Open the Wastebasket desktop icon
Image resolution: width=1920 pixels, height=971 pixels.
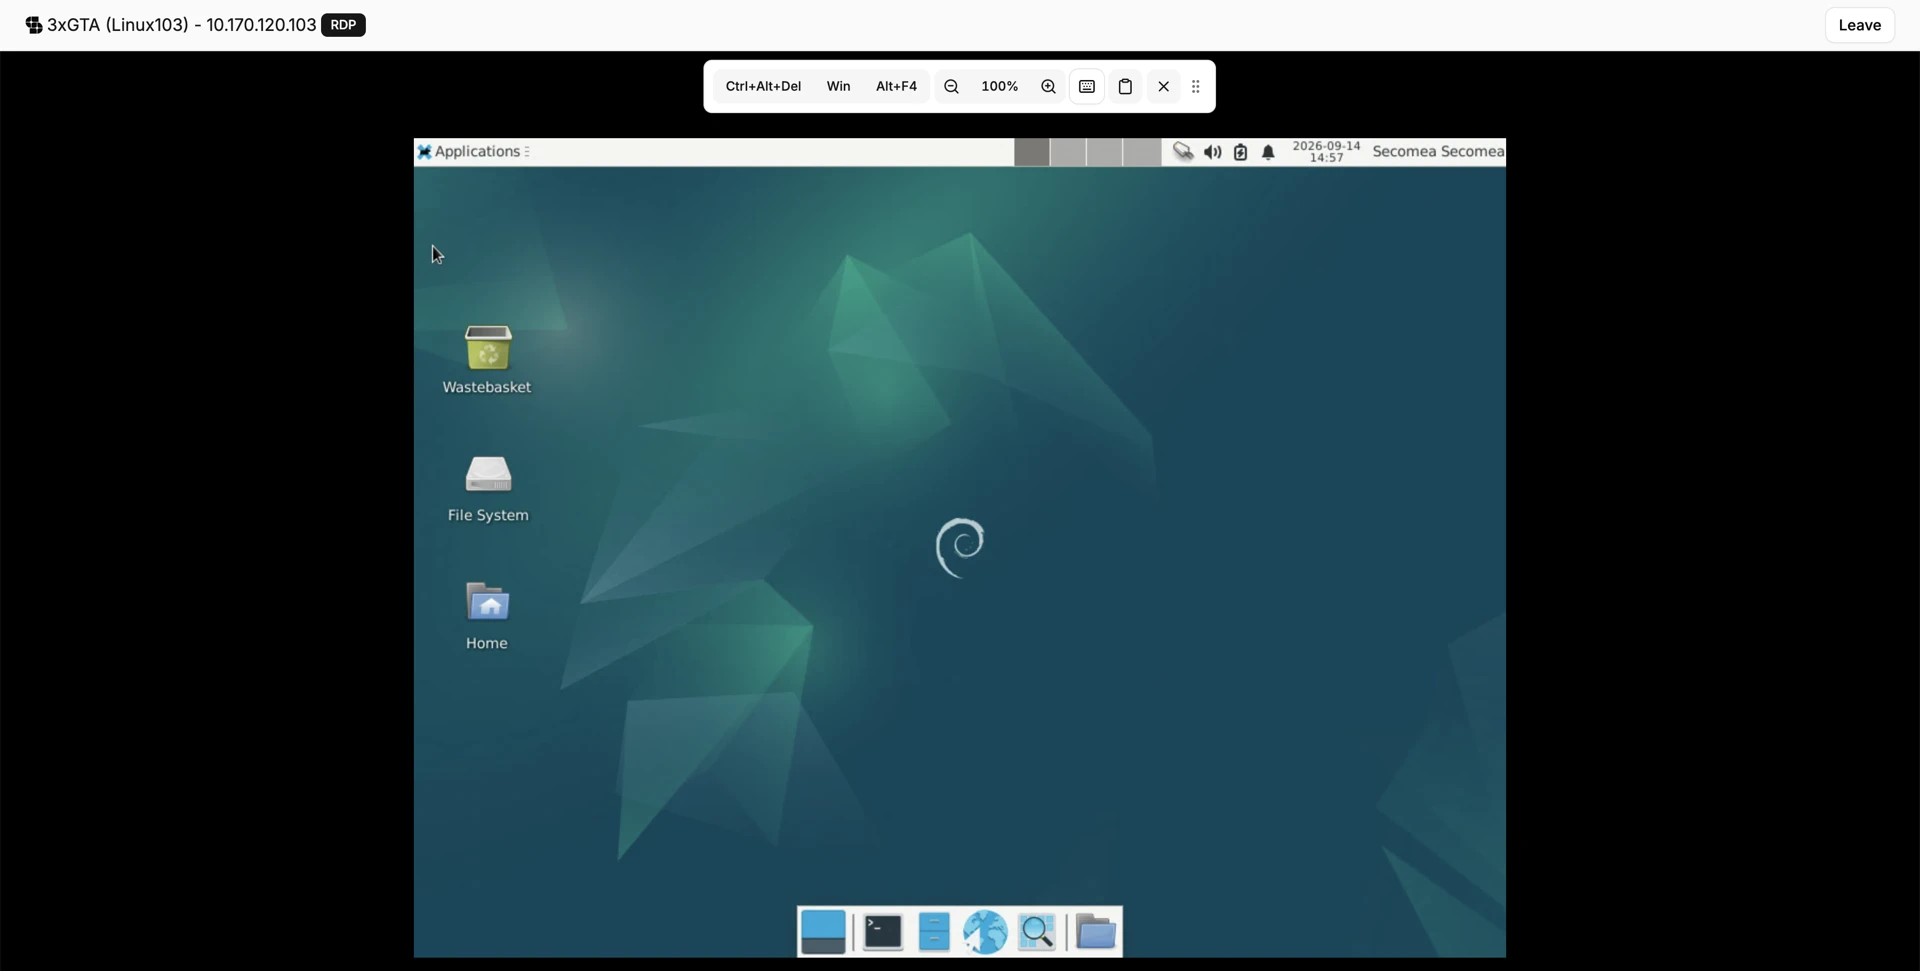[487, 359]
